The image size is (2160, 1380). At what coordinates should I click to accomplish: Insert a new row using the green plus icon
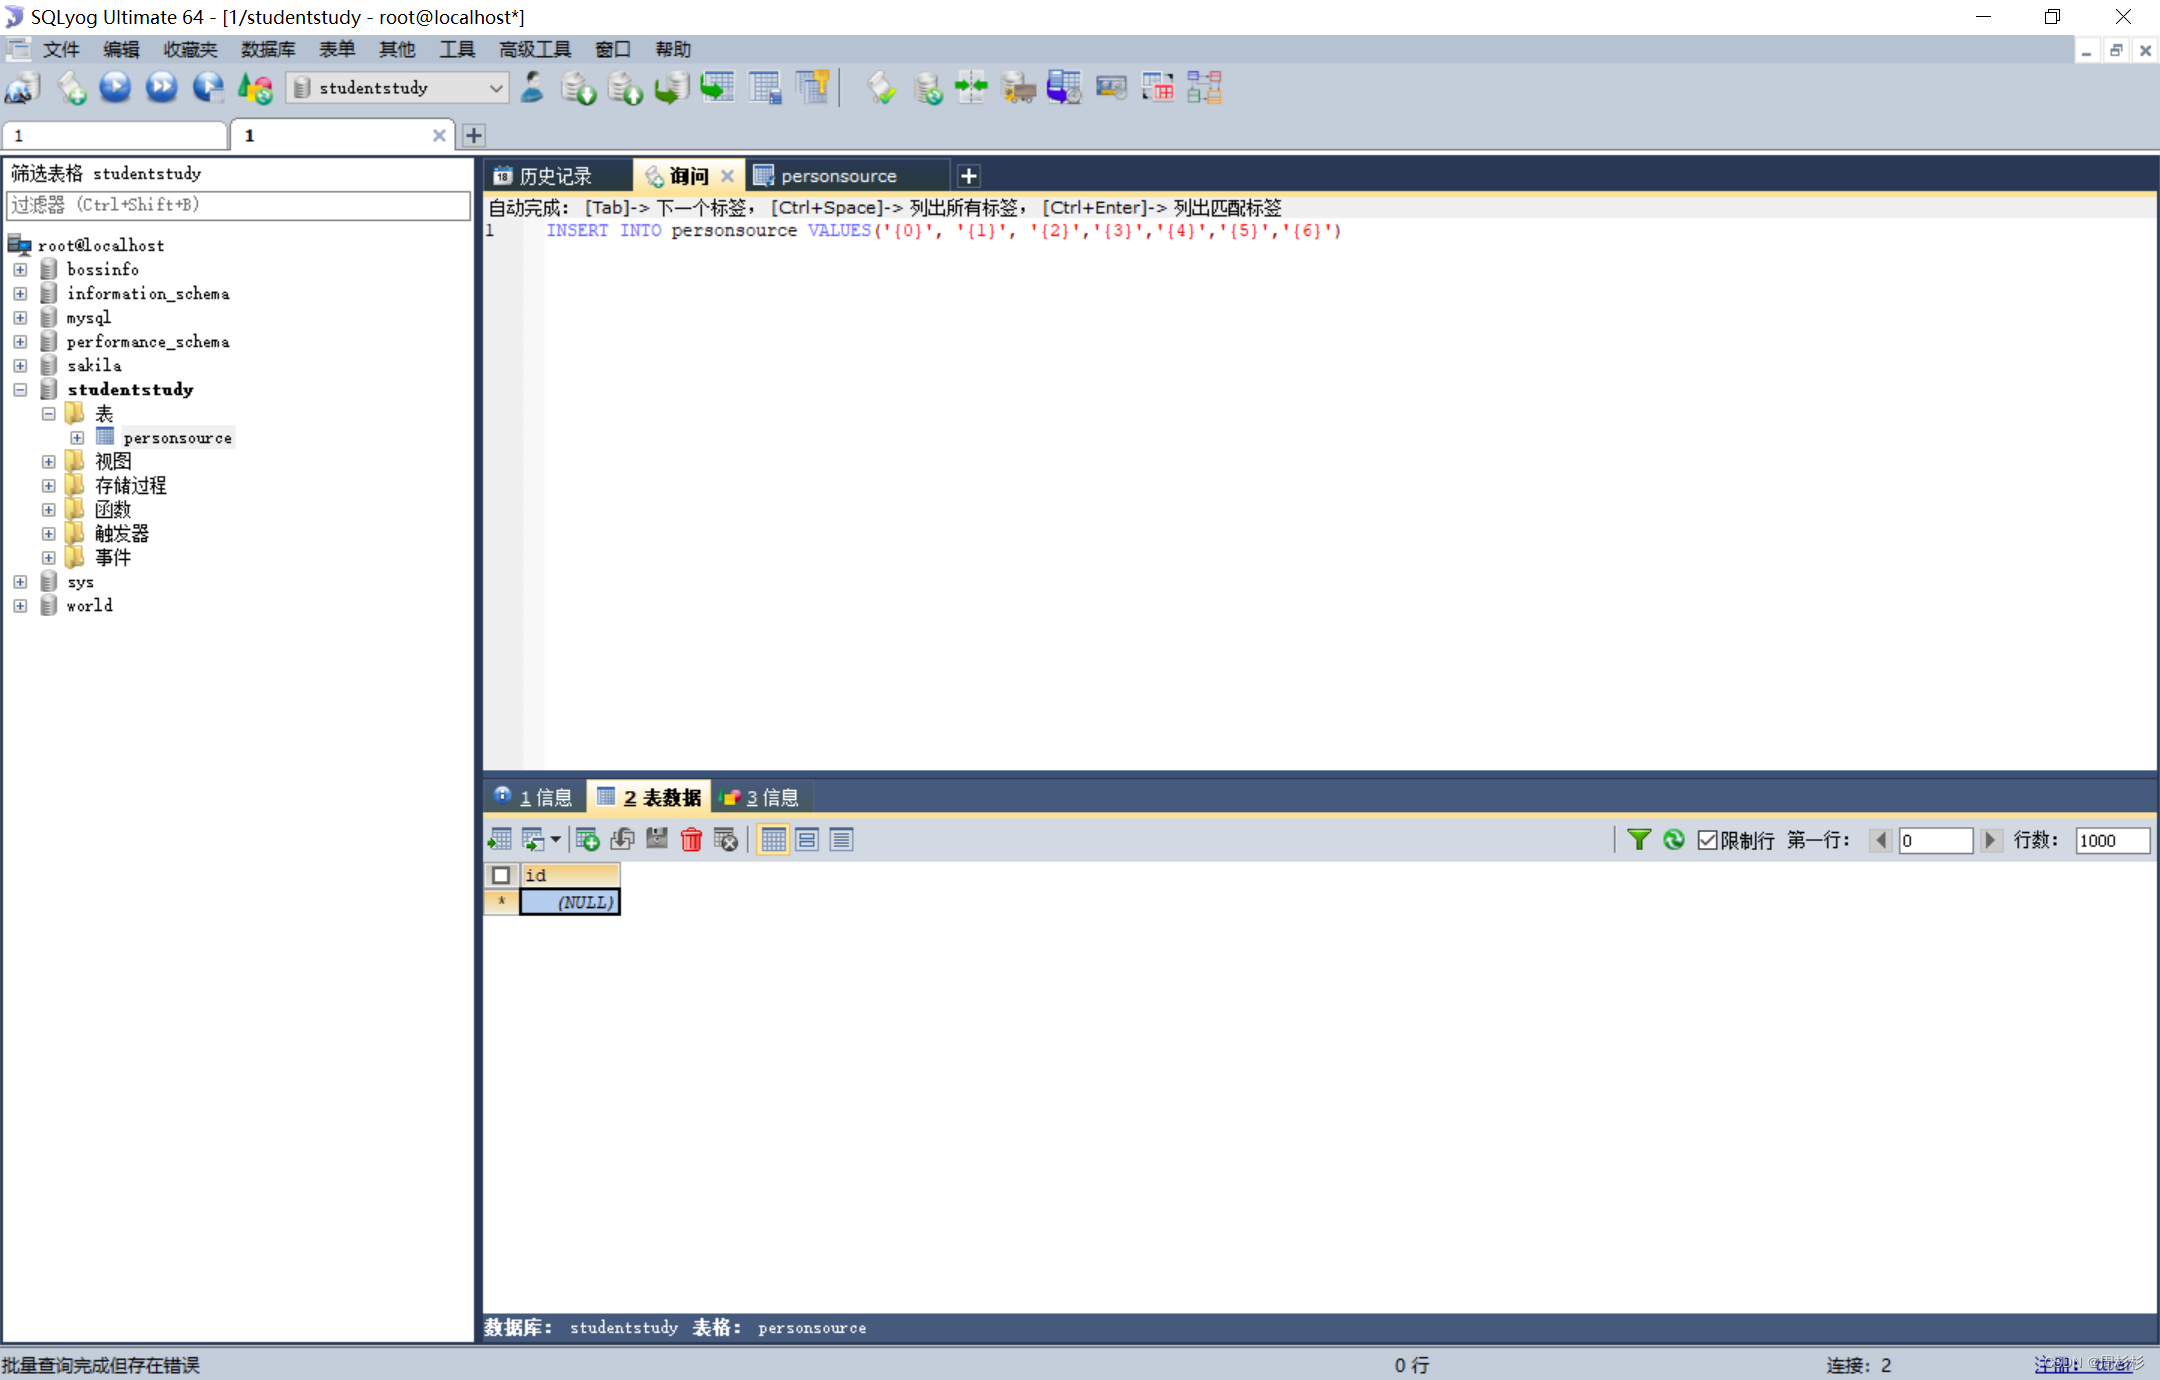[x=588, y=840]
